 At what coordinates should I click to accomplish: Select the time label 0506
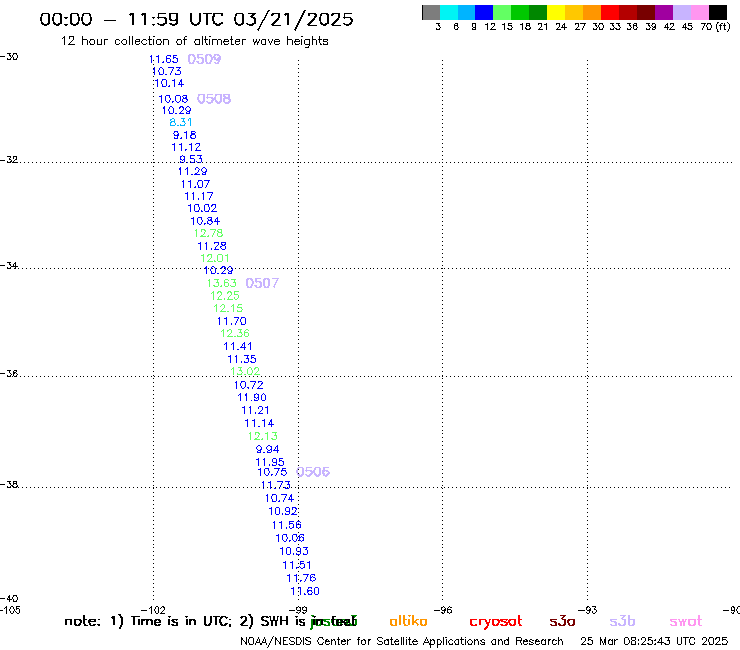pos(313,472)
